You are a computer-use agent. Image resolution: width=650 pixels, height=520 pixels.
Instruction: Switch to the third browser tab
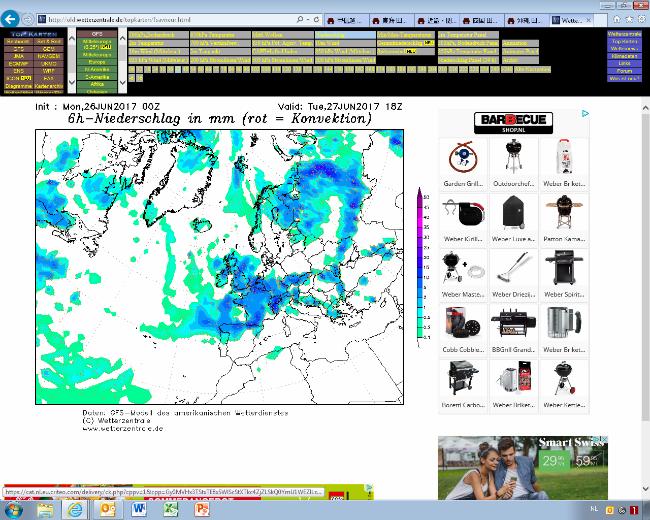tap(436, 20)
